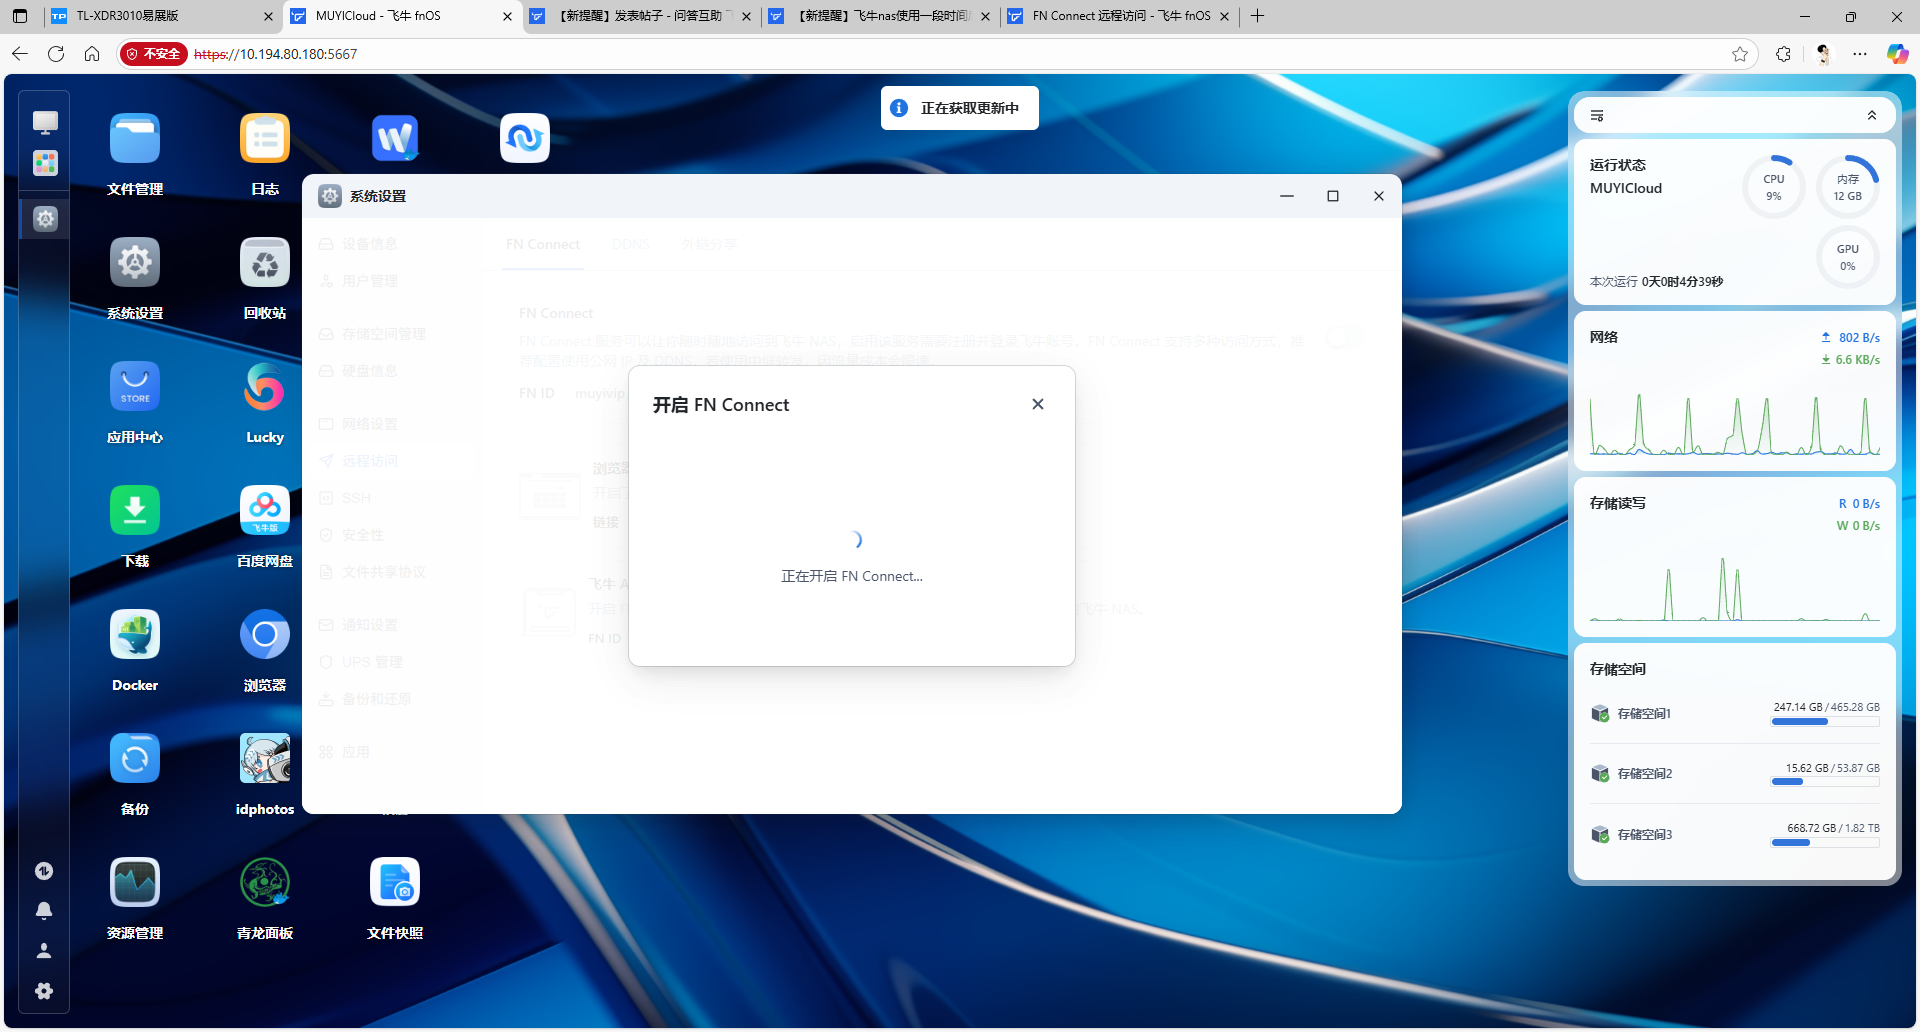Open the 资源管理 resource monitor icon

135,882
